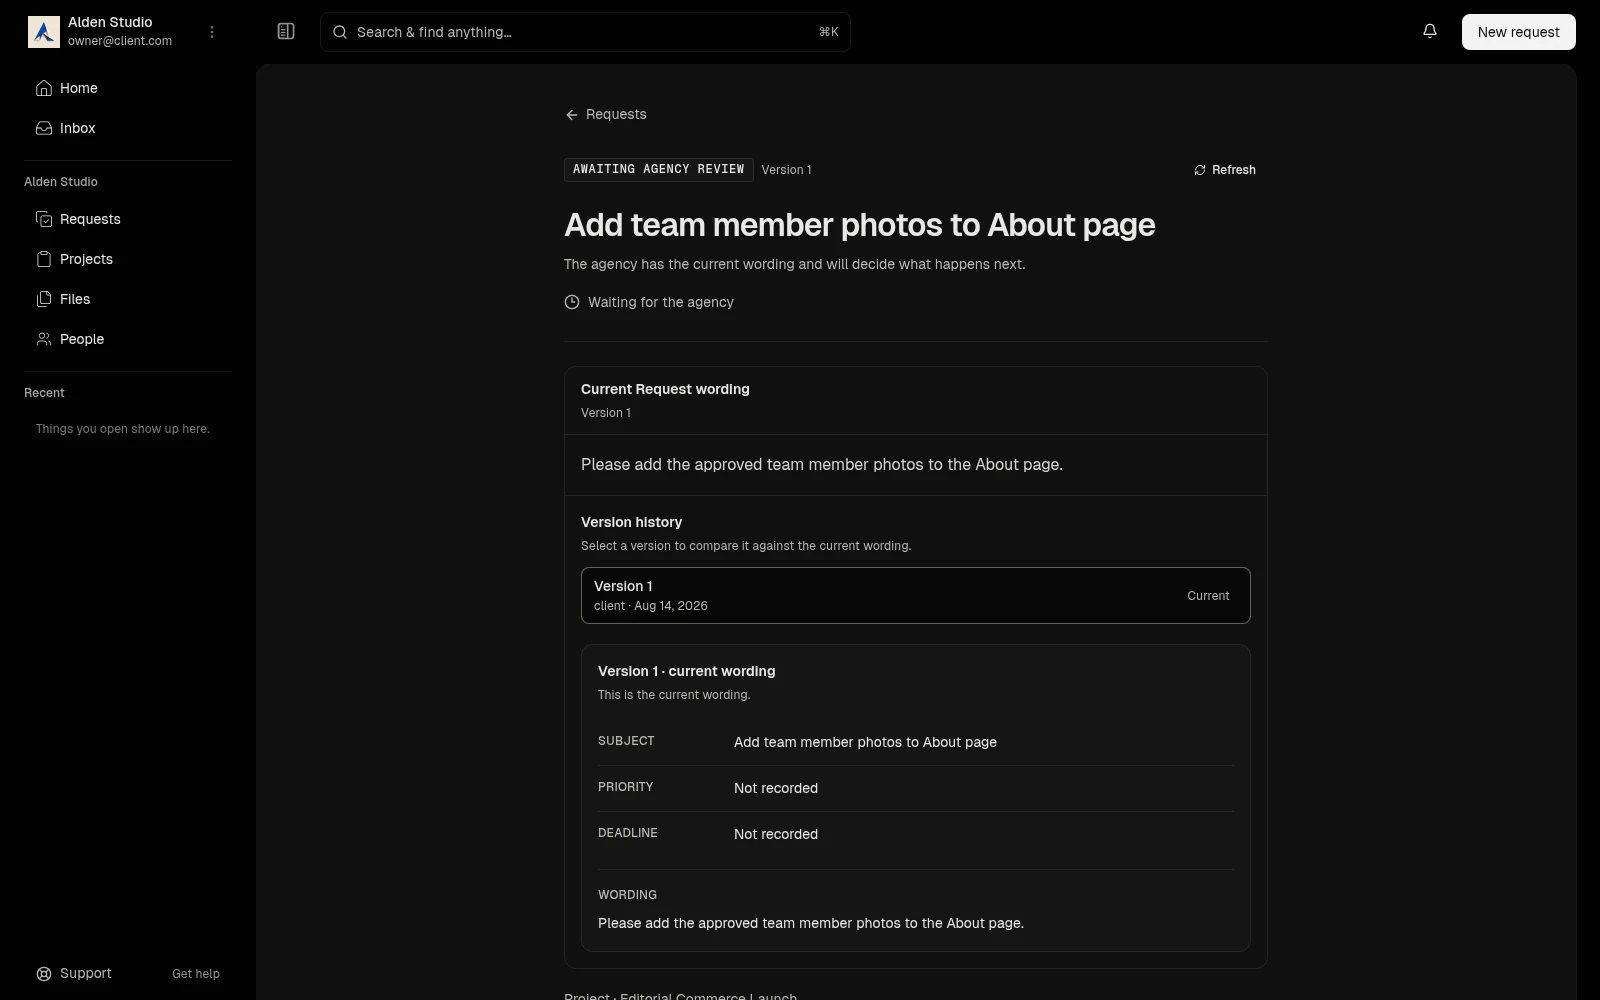Screen dimensions: 1600x1000
Task: Click the search magnifier icon
Action: point(340,32)
